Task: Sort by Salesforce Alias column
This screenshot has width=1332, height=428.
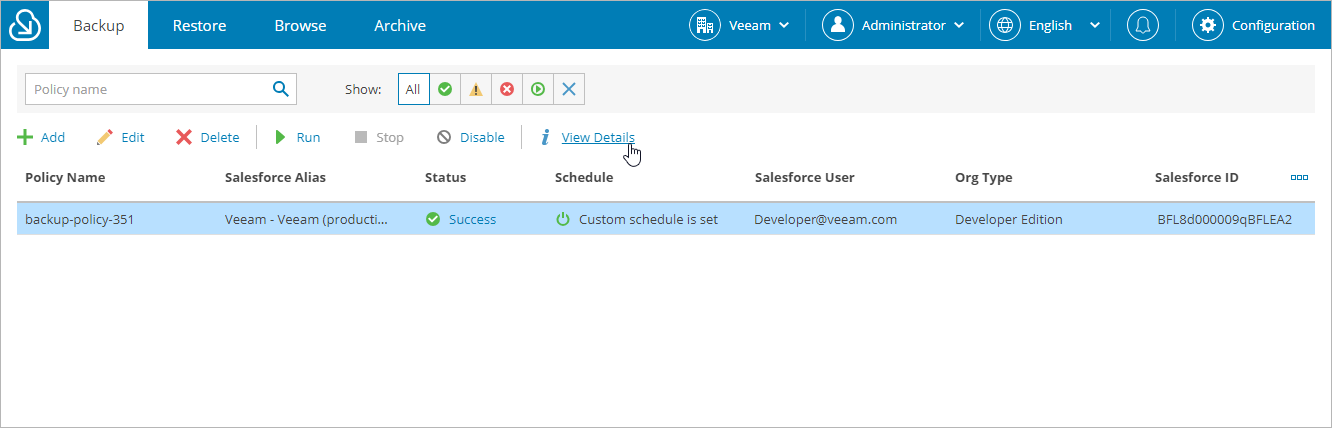Action: pyautogui.click(x=275, y=178)
